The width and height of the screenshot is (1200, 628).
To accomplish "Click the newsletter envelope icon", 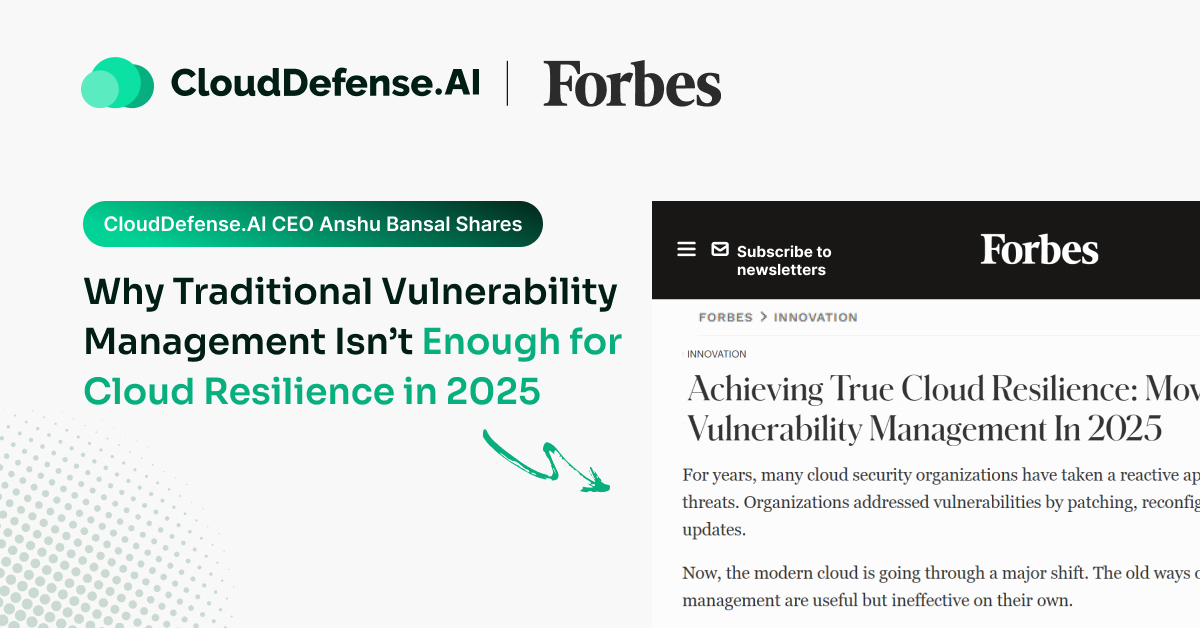I will [720, 249].
